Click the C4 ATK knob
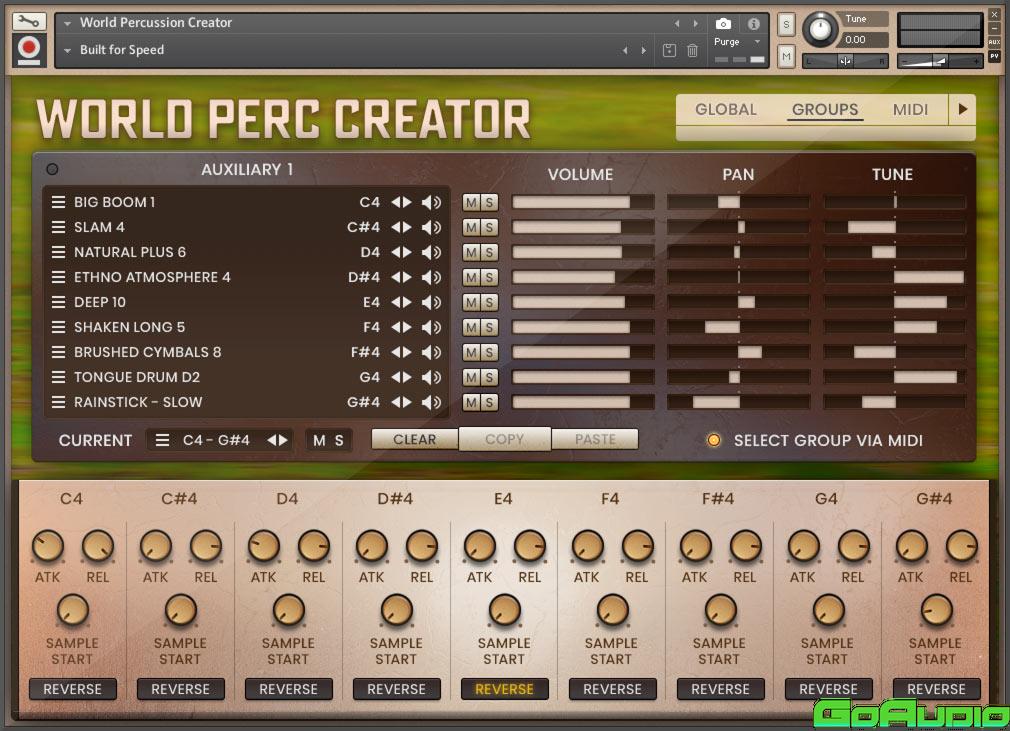This screenshot has width=1010, height=731. point(48,546)
